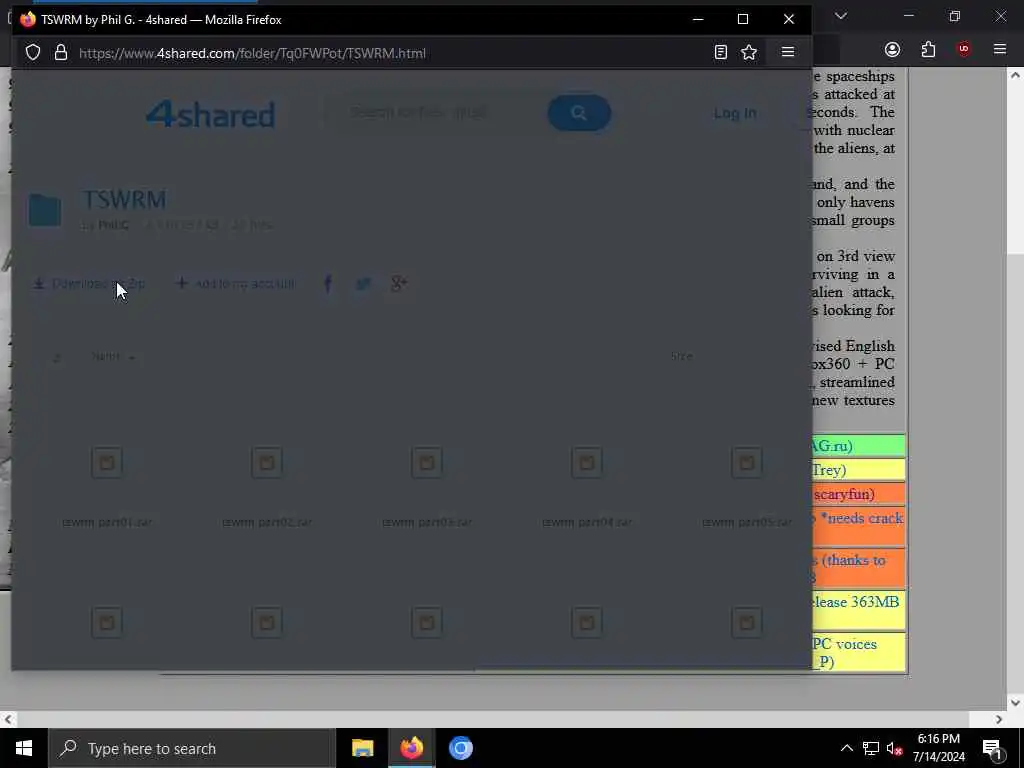Click the orange scaryfun link cell
Image resolution: width=1024 pixels, height=768 pixels.
pyautogui.click(x=859, y=494)
